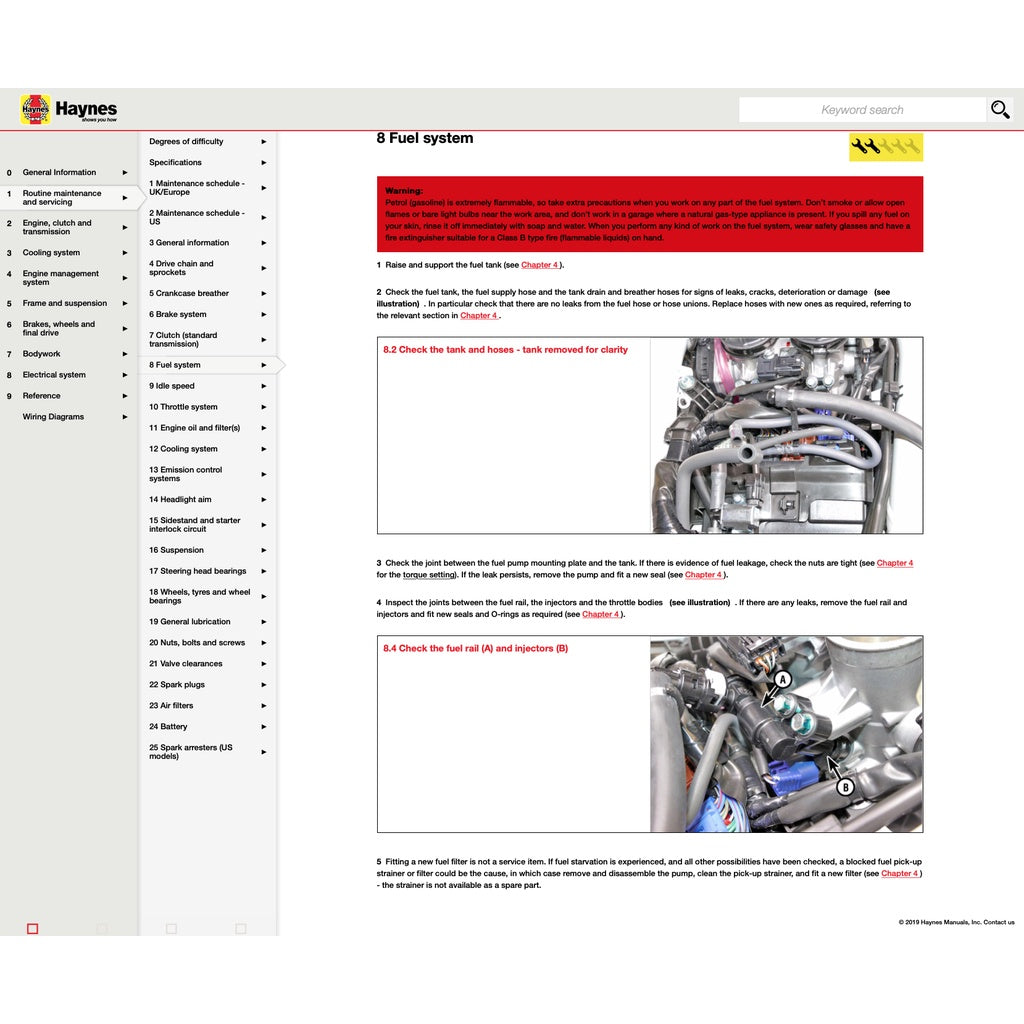Expand the Bodywork chapter
1024x1024 pixels.
coord(125,354)
